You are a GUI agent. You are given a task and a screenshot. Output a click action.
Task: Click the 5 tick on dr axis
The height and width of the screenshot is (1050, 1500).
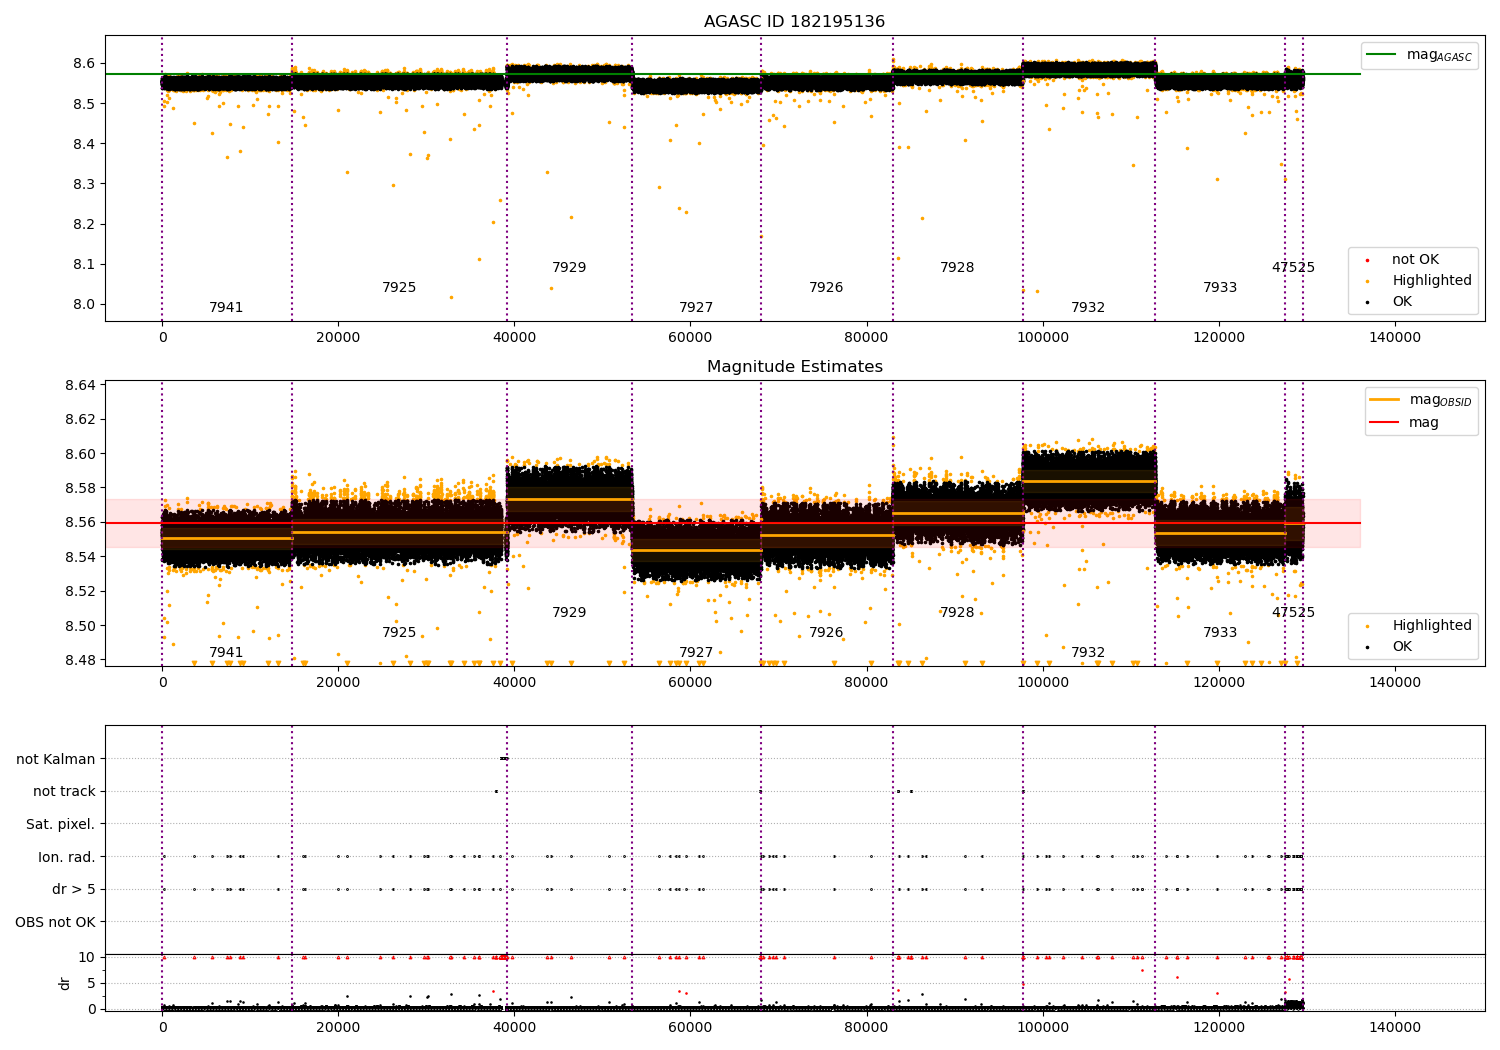(x=92, y=983)
